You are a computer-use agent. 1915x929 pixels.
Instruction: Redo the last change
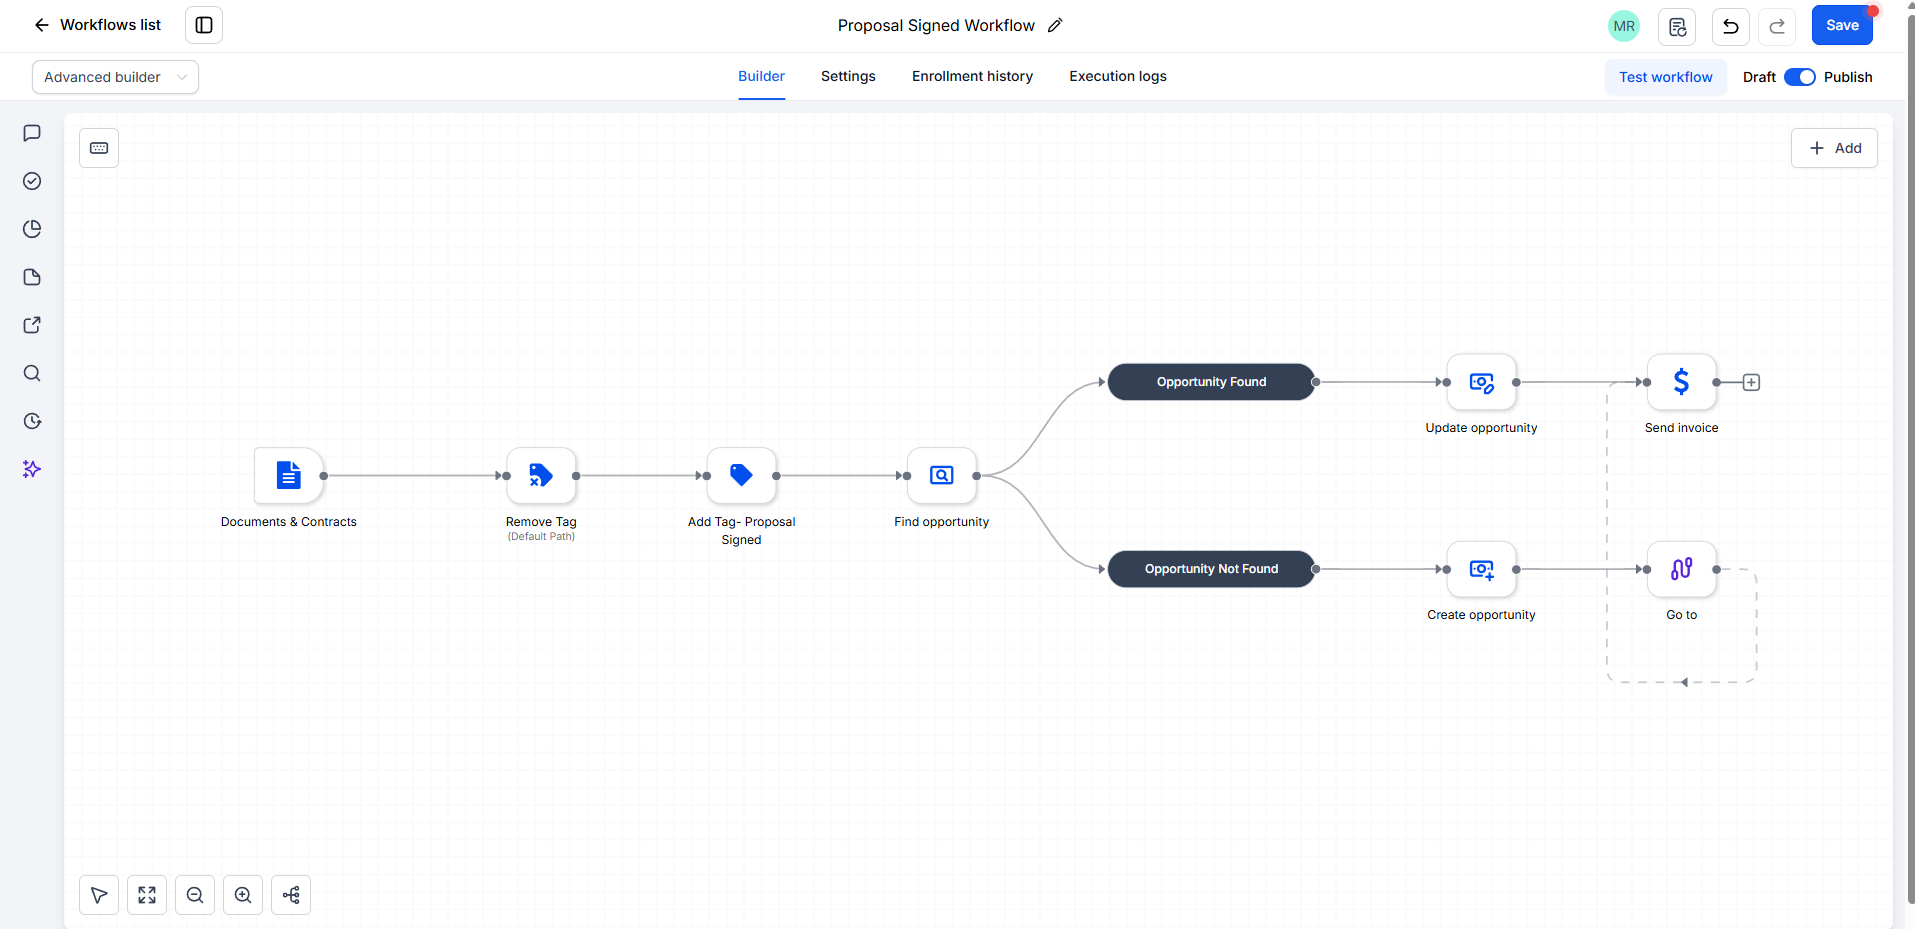pos(1777,26)
